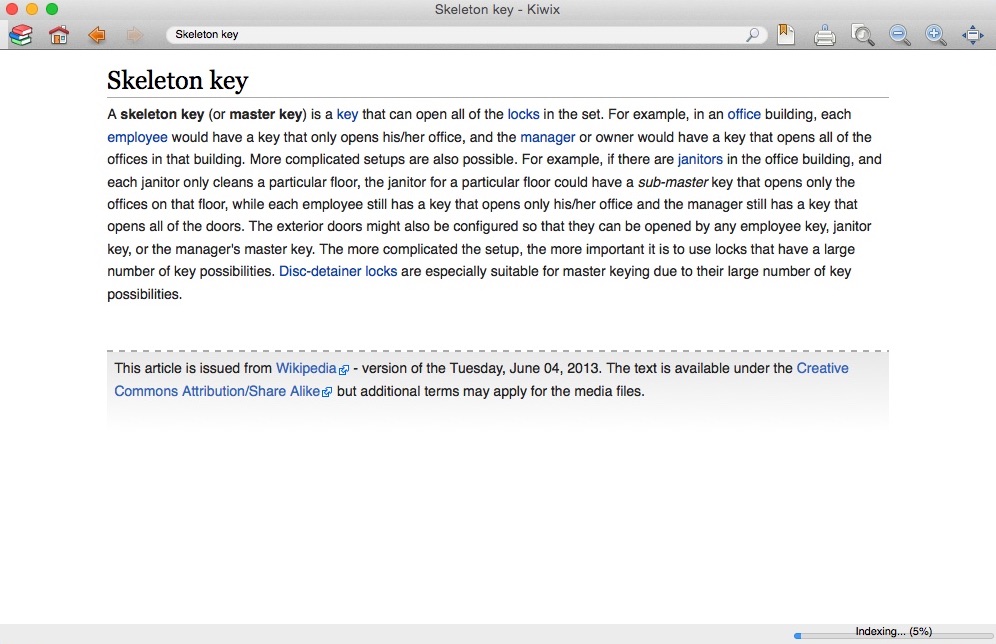Navigate back with the orange arrow
Viewport: 996px width, 644px height.
pyautogui.click(x=97, y=35)
